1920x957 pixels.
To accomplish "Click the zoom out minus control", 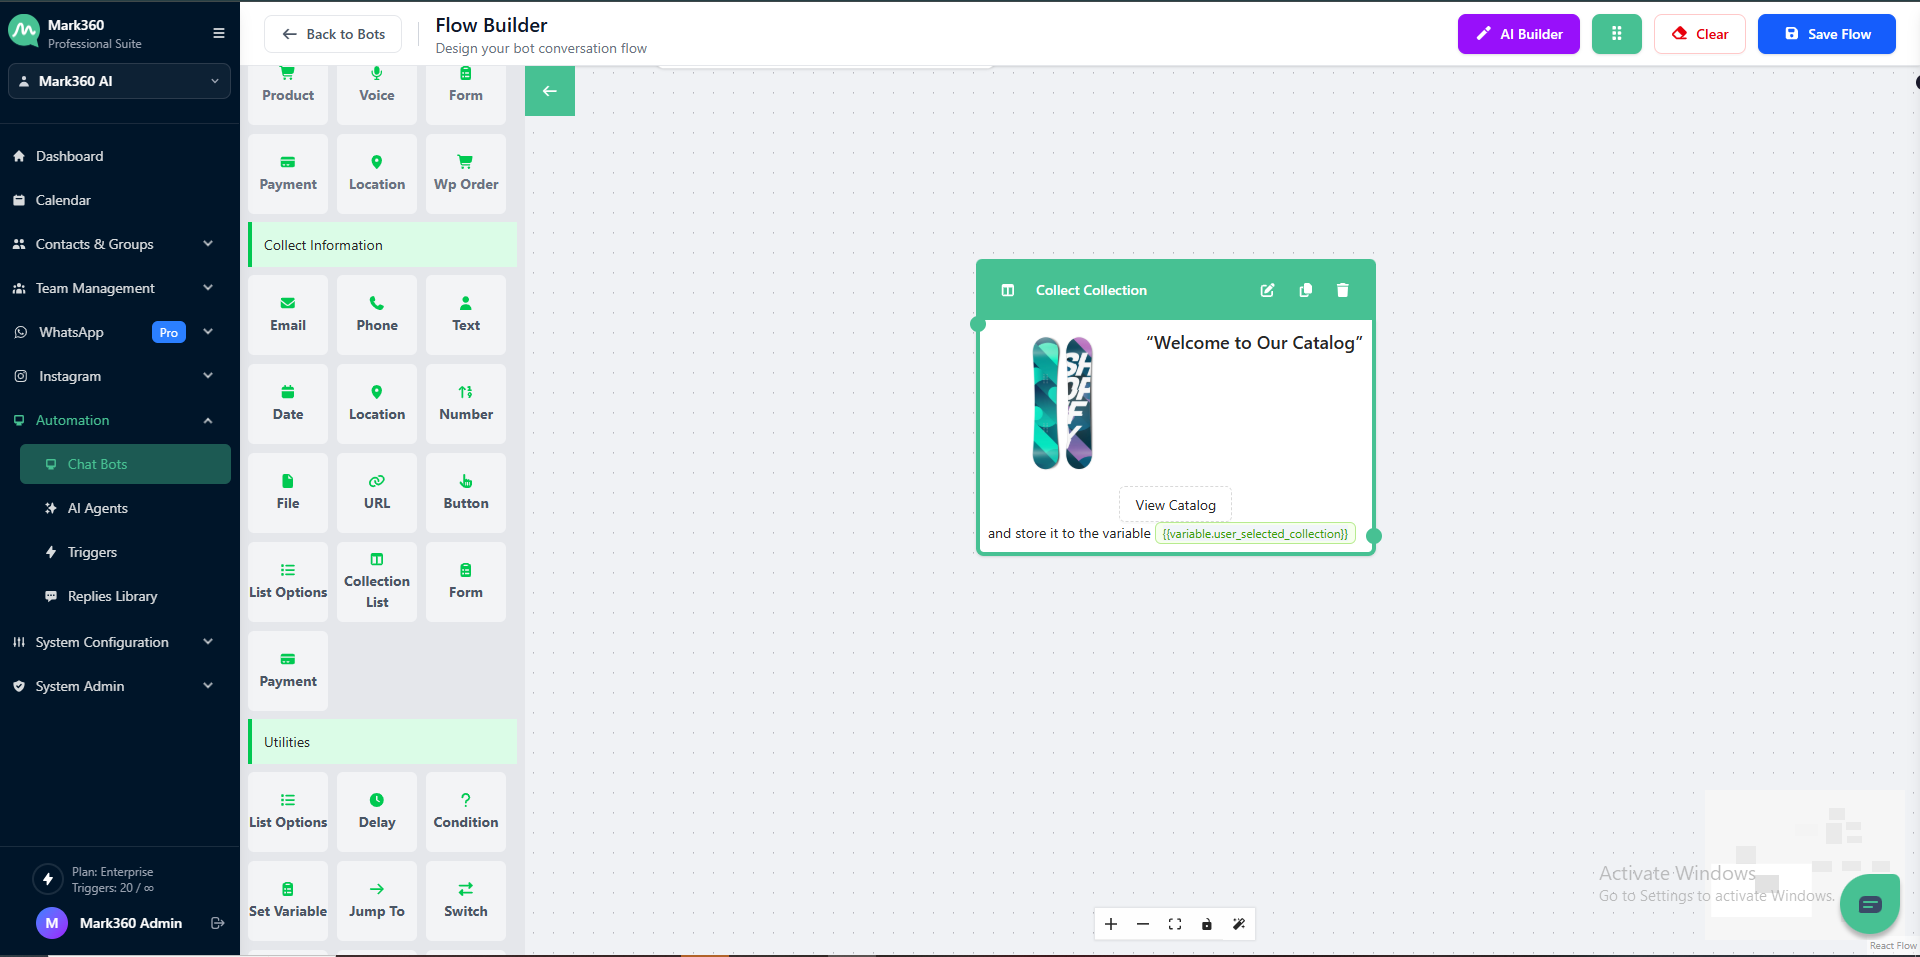I will 1143,924.
